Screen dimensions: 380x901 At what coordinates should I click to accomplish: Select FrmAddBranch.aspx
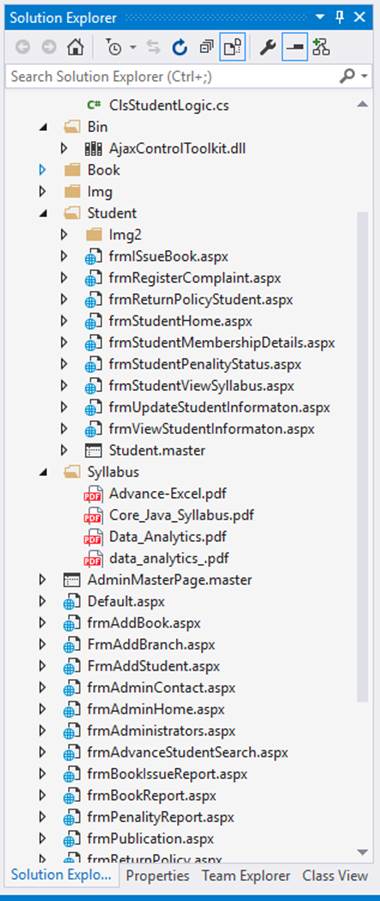(151, 645)
